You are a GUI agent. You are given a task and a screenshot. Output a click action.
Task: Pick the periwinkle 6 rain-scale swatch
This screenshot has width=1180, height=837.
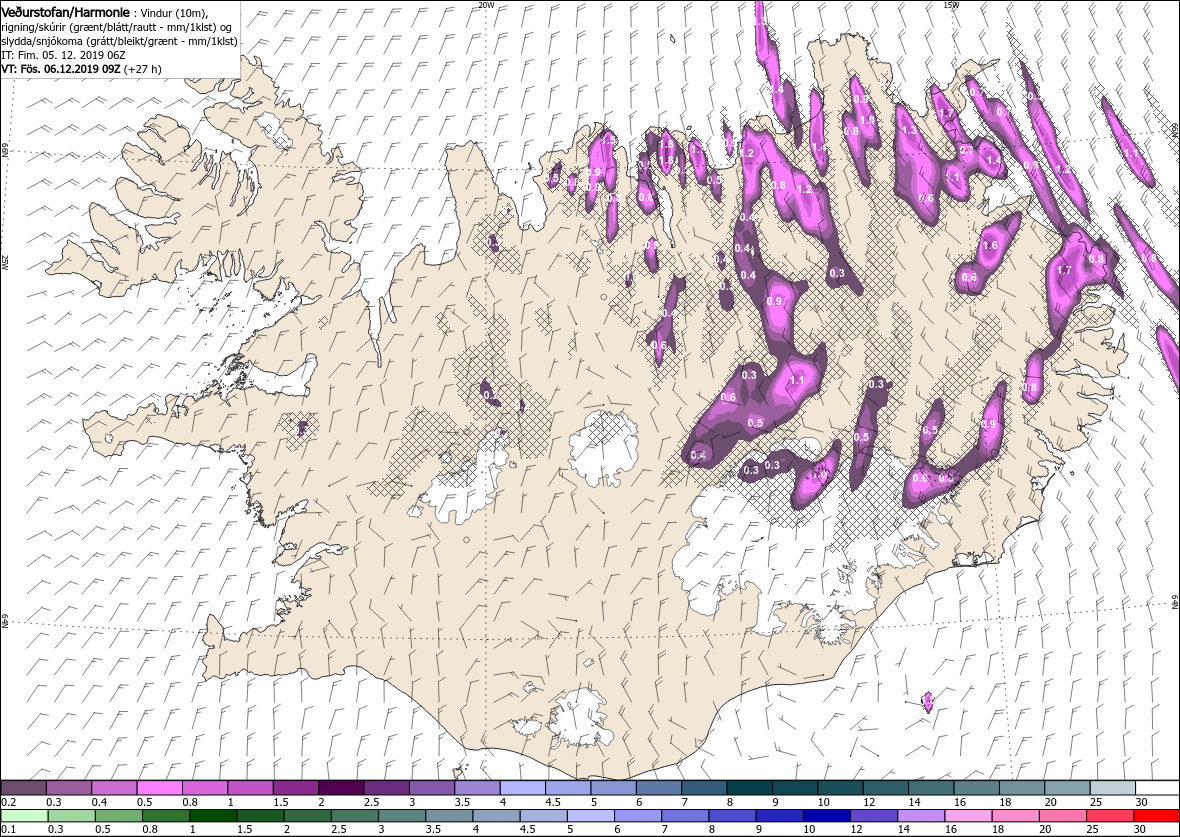[638, 816]
